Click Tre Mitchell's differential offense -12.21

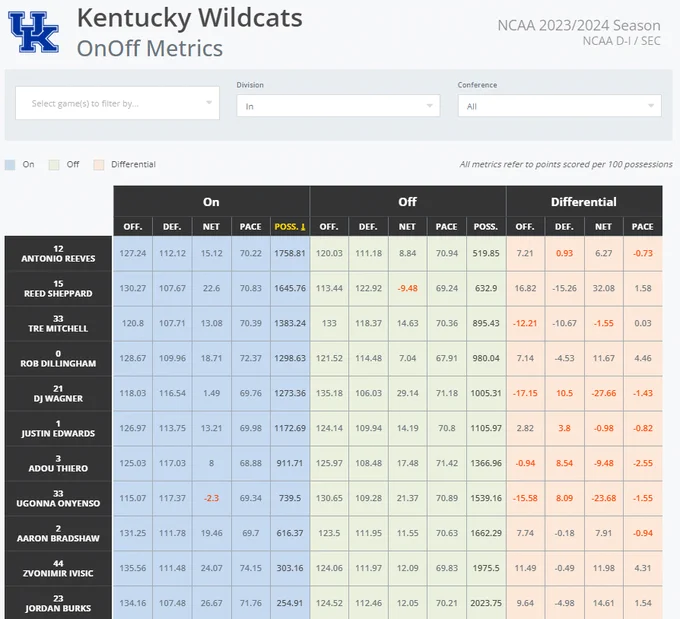pyautogui.click(x=525, y=324)
